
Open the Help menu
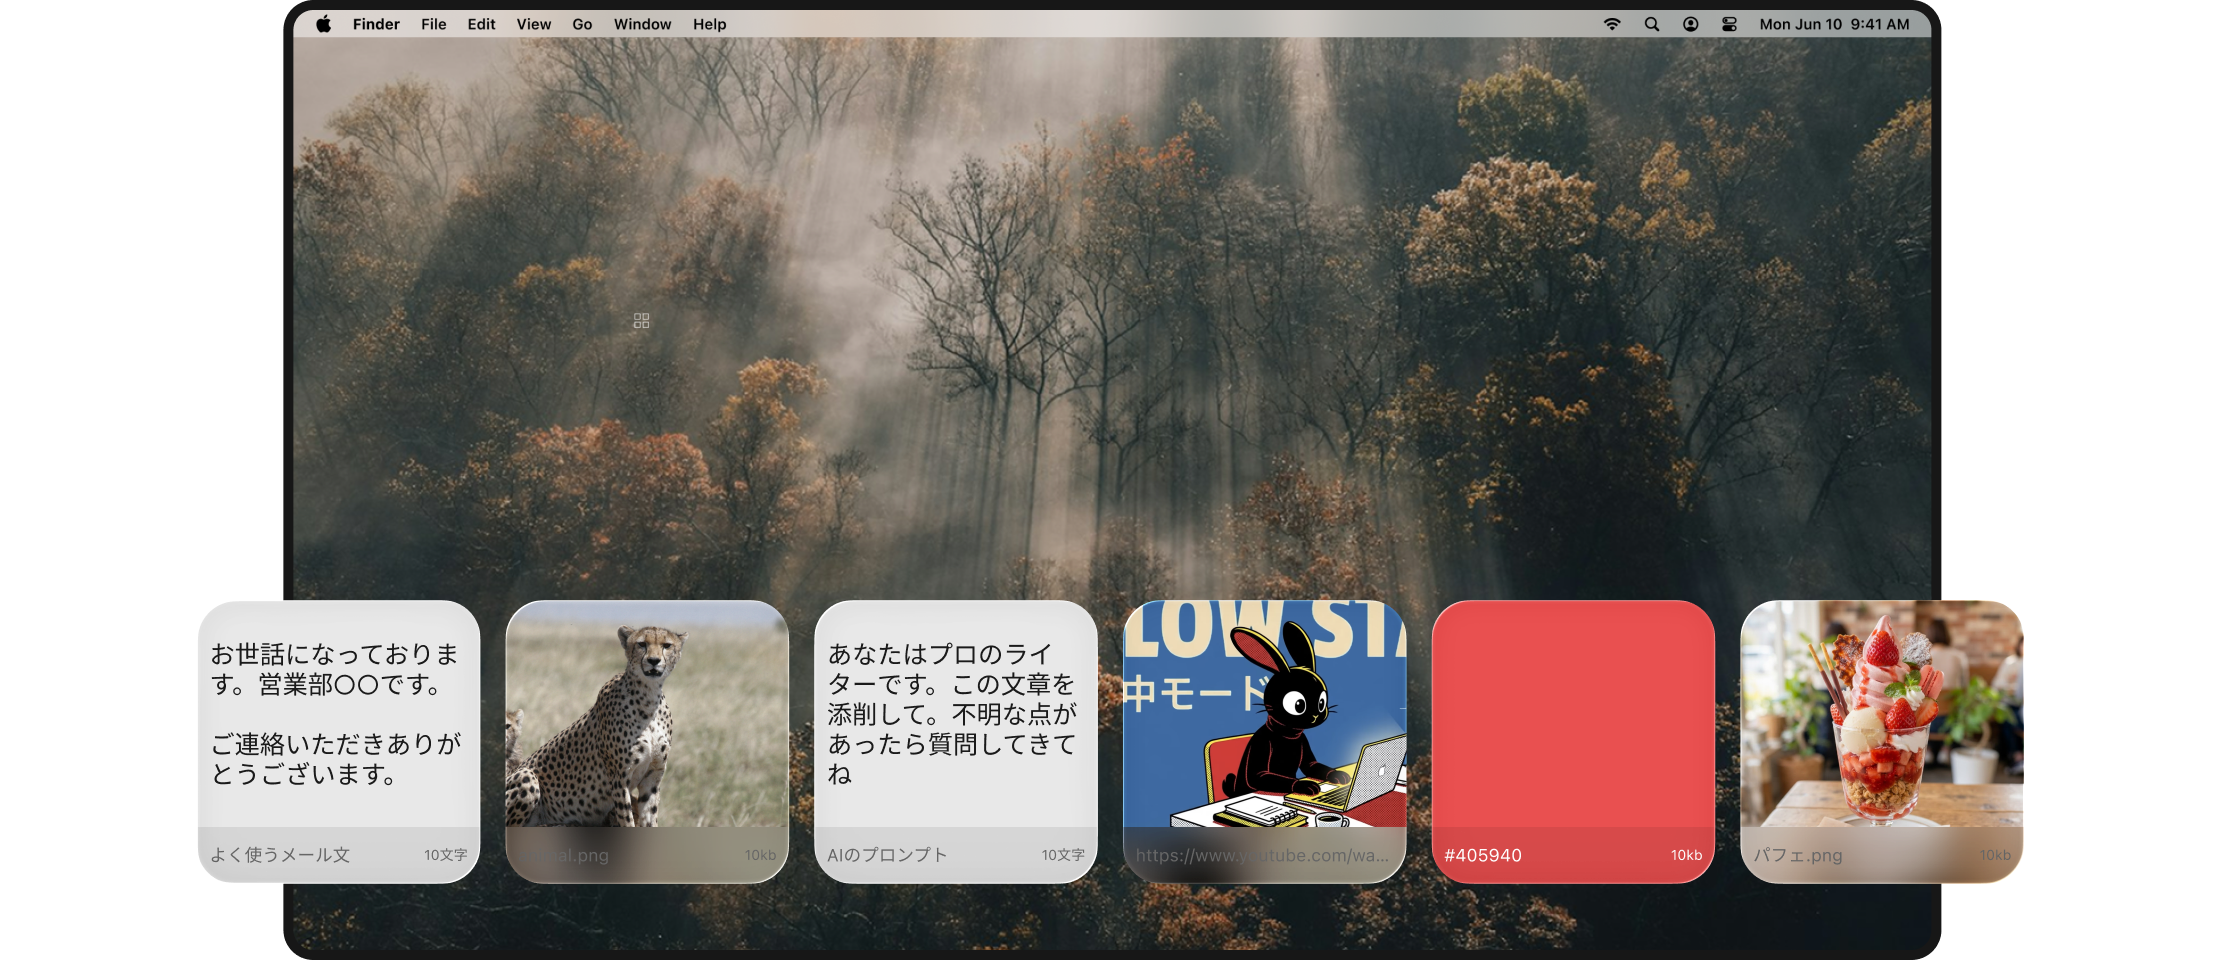[x=709, y=24]
